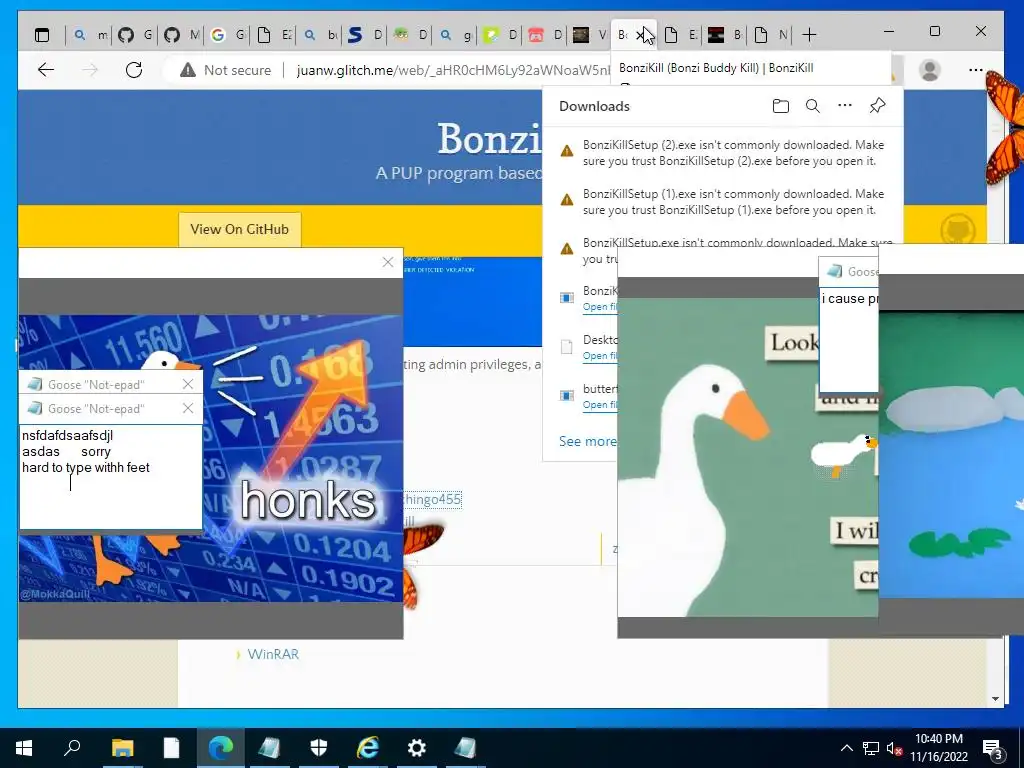Image resolution: width=1024 pixels, height=768 pixels.
Task: Search downloads with the magnifier icon
Action: pyautogui.click(x=812, y=106)
